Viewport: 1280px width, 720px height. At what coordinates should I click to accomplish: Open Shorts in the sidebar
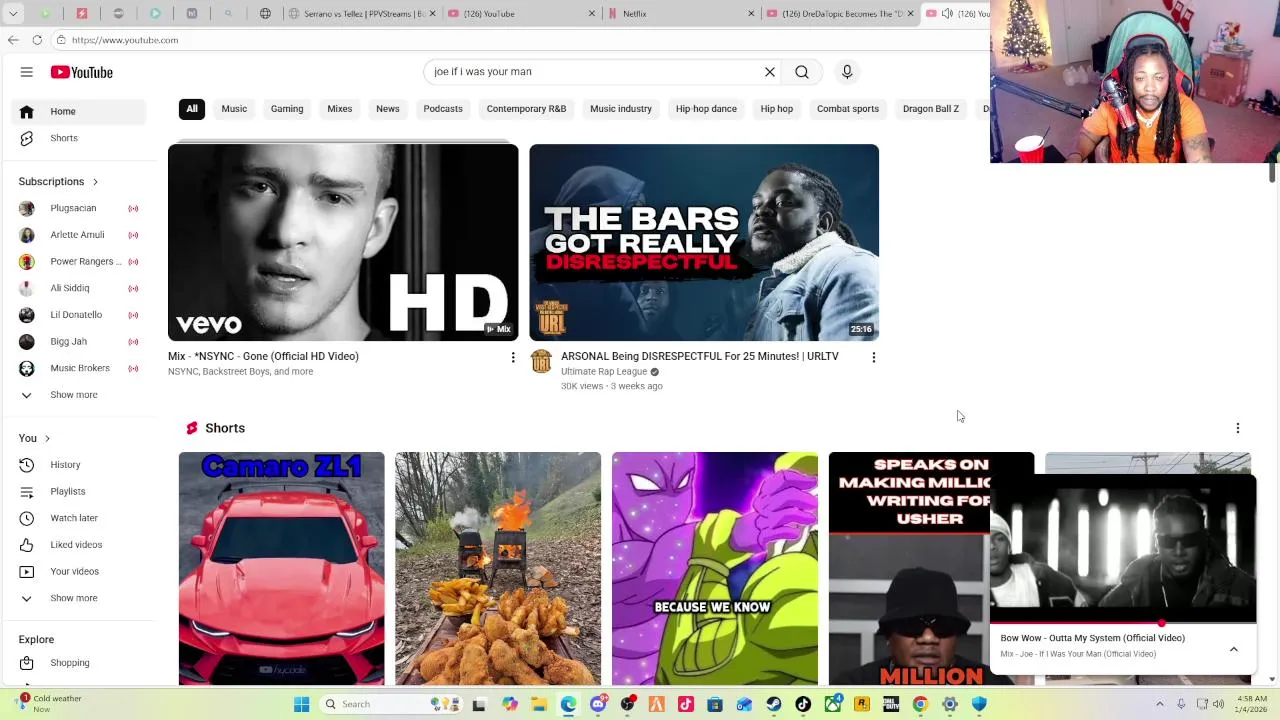point(80,138)
